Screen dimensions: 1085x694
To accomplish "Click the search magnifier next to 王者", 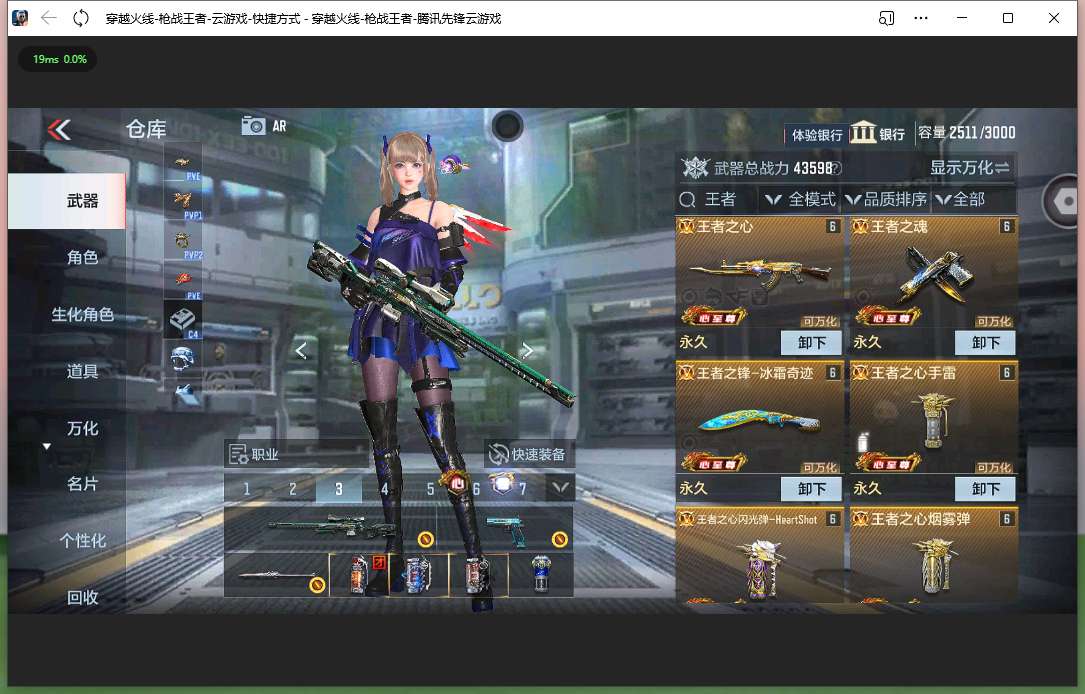I will [x=687, y=200].
